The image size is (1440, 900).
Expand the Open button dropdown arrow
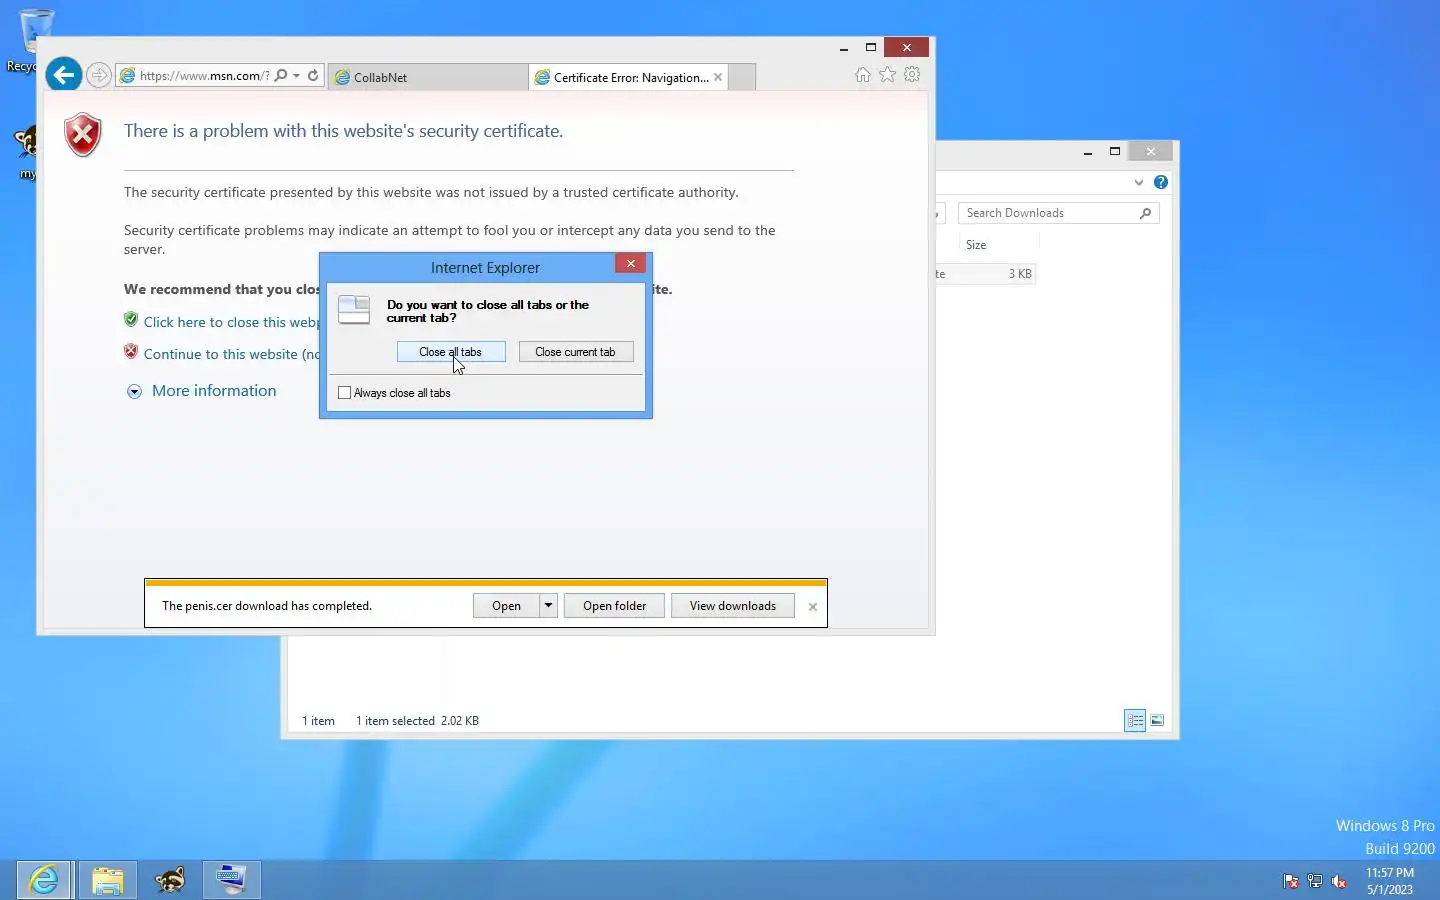(548, 606)
